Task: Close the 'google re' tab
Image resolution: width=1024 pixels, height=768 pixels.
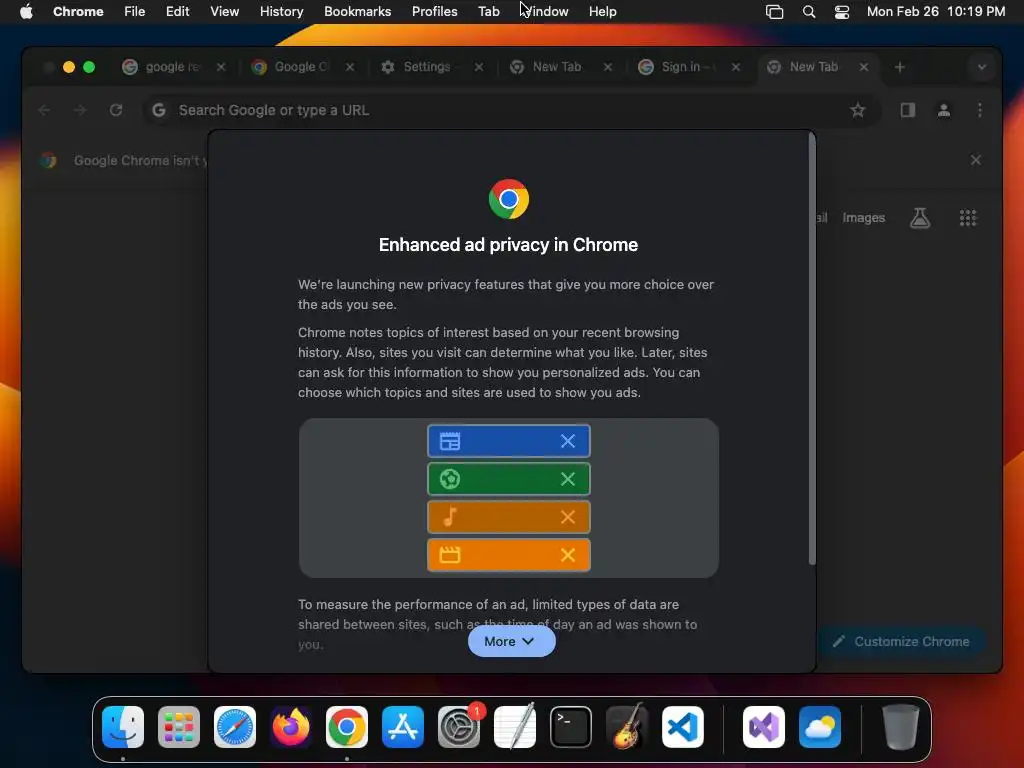Action: 221,67
